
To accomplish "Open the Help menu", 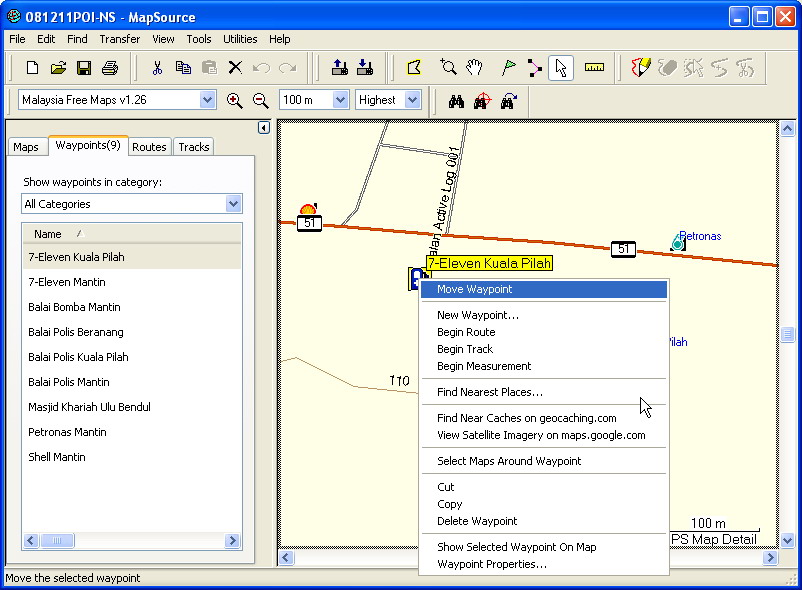I will tap(279, 39).
